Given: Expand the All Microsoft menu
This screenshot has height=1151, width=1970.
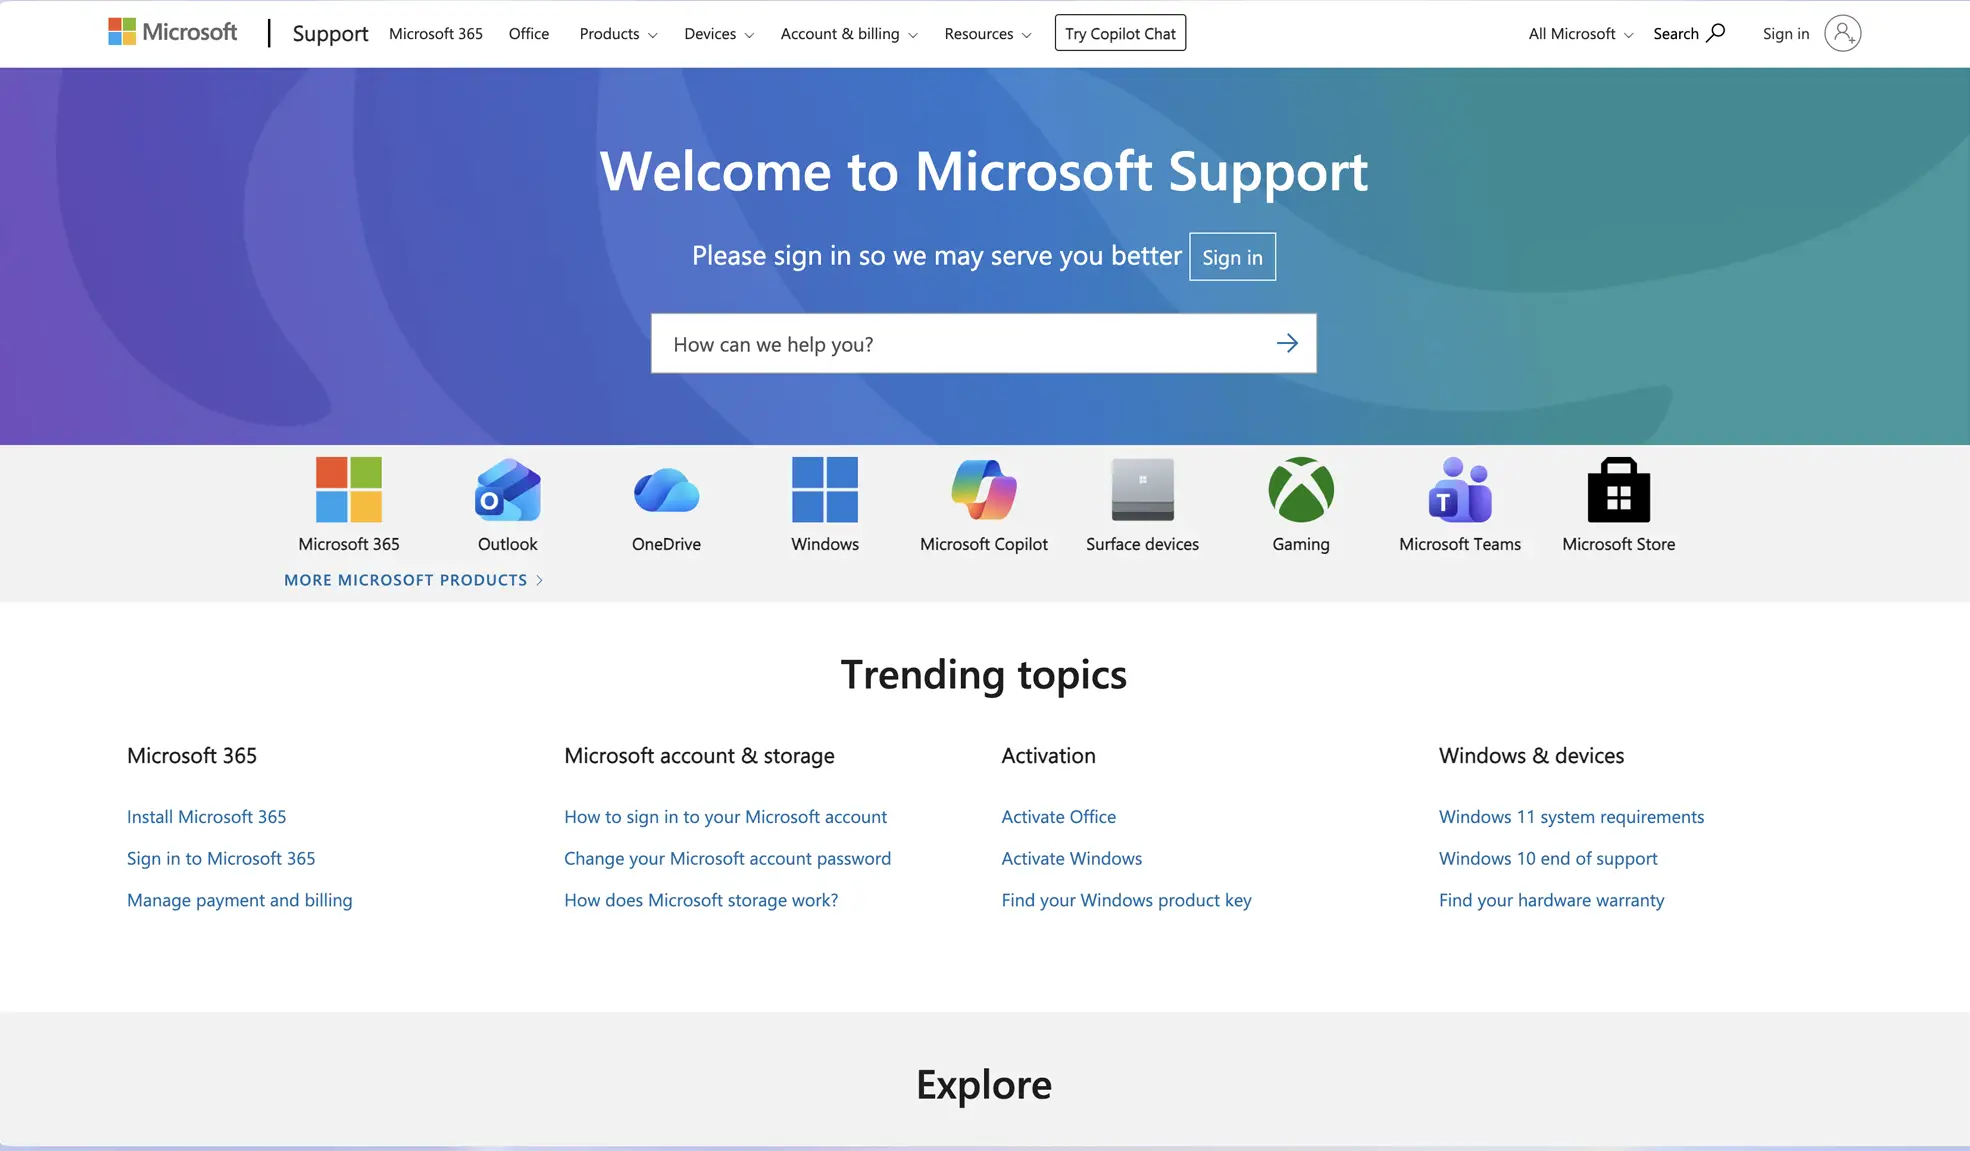Looking at the screenshot, I should pyautogui.click(x=1580, y=34).
